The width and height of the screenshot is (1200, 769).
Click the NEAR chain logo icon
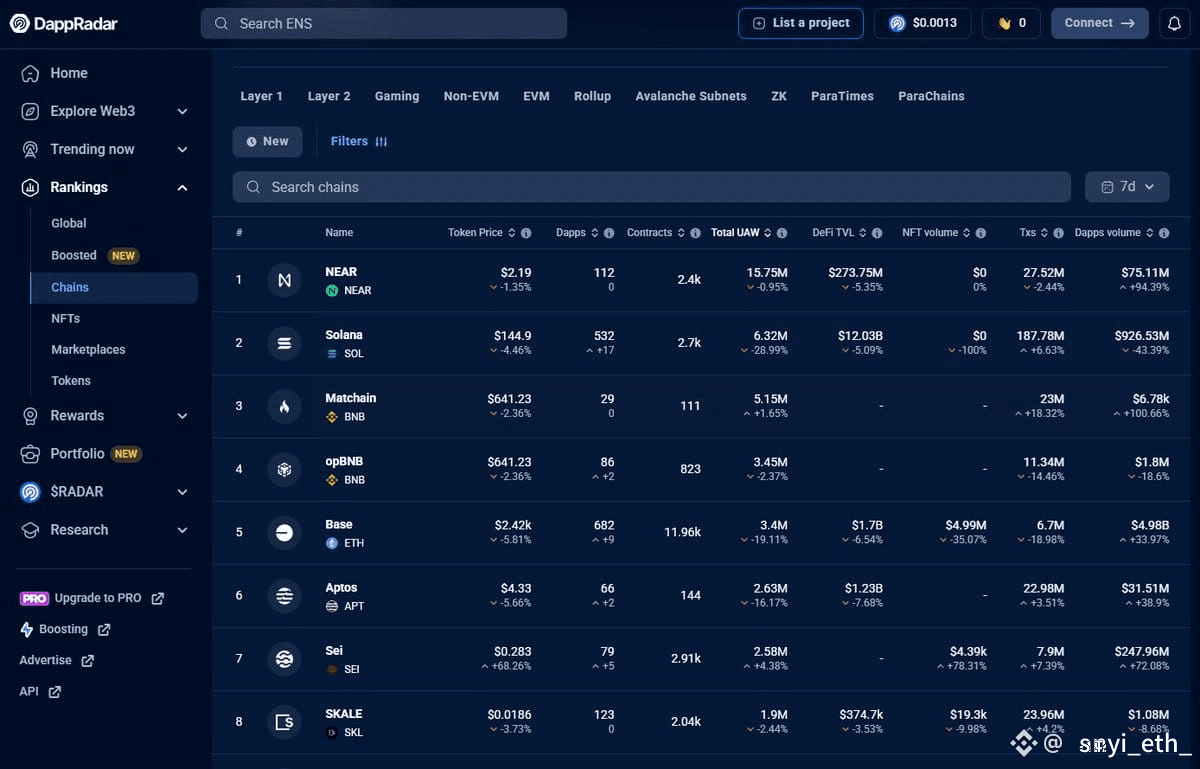click(x=284, y=280)
